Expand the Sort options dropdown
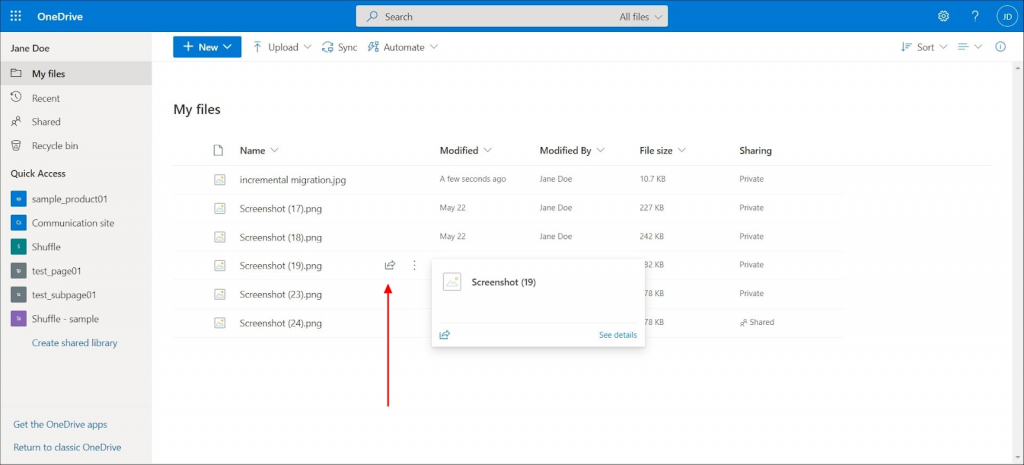The image size is (1024, 465). coord(924,47)
